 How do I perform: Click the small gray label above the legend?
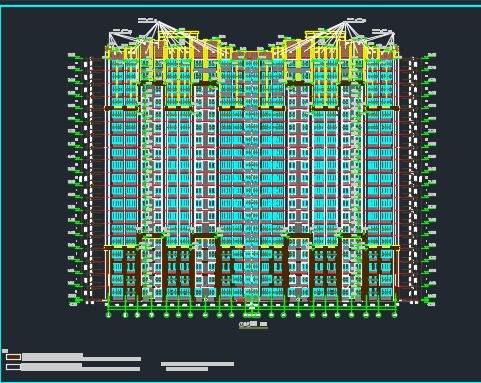[x=5, y=351]
